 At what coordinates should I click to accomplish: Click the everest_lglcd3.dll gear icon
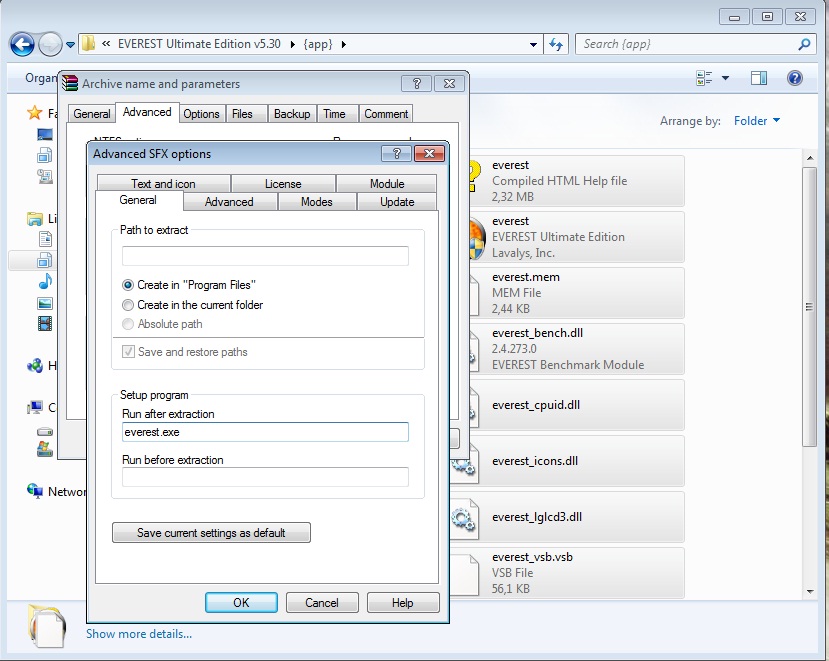(x=463, y=518)
